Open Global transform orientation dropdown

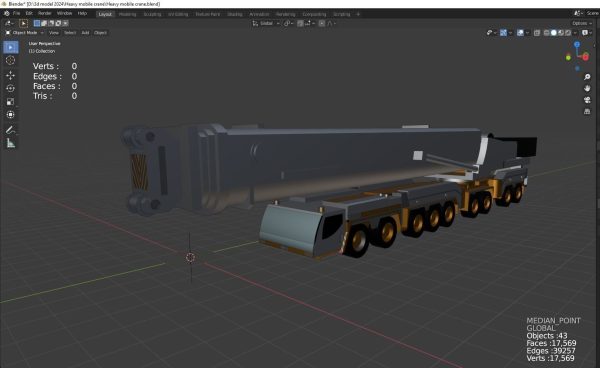click(266, 23)
